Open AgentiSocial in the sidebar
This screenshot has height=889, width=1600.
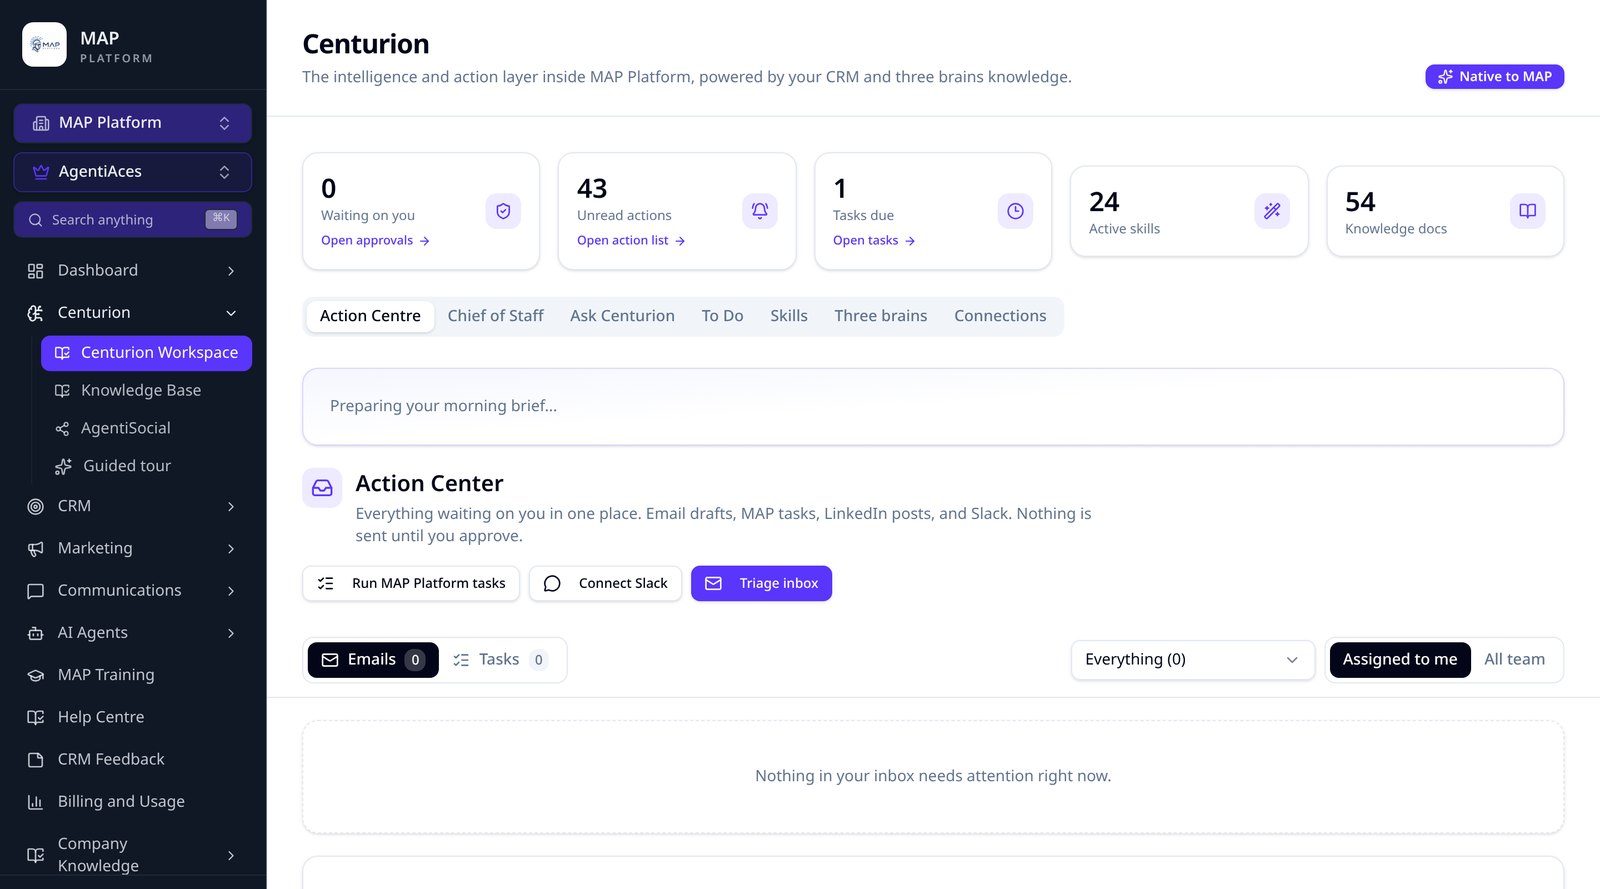146,429
